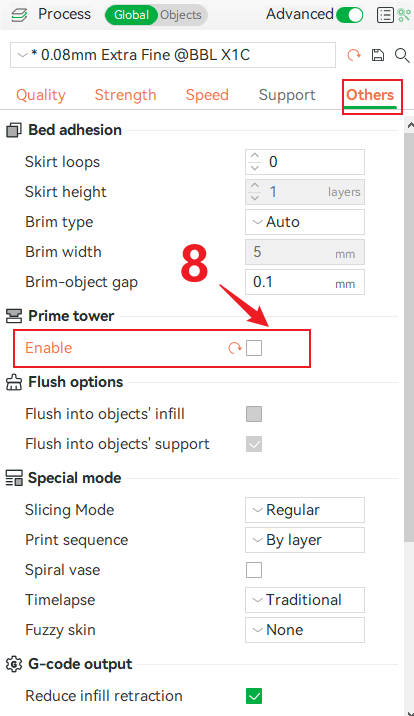Click the parameter list icon beside Advanced
The height and width of the screenshot is (716, 414).
coord(385,15)
